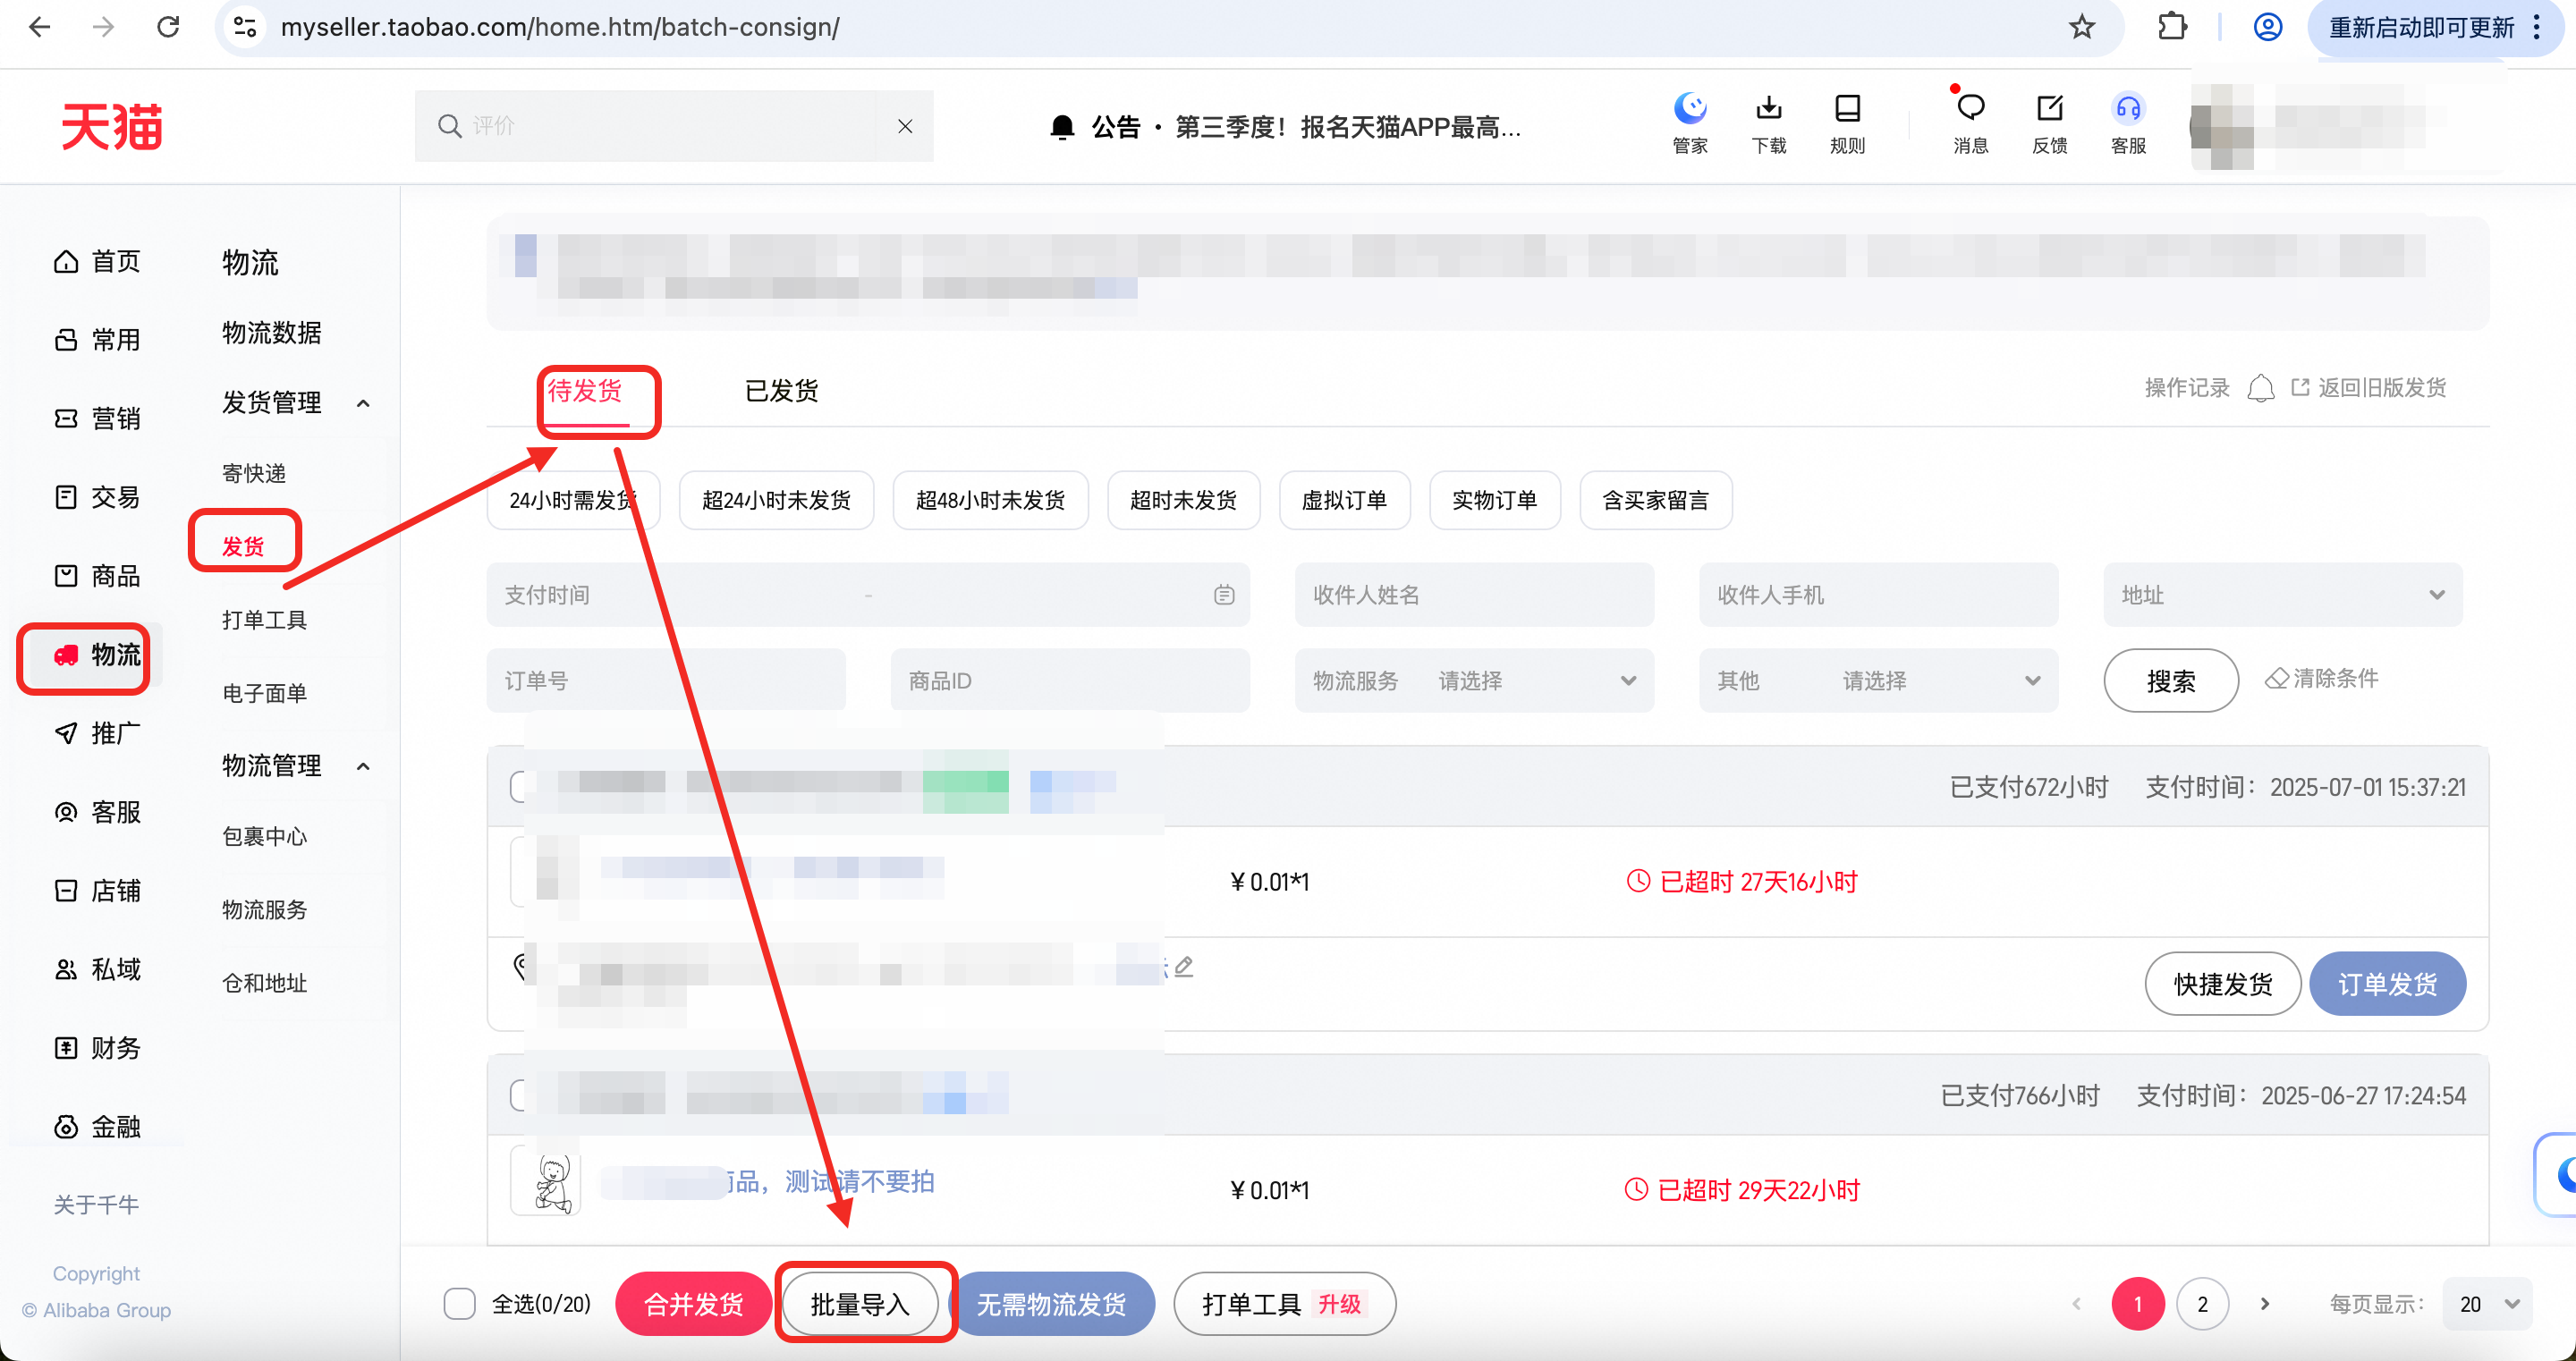The width and height of the screenshot is (2576, 1361).
Task: Open Chrome's three-dot menu
Action: pyautogui.click(x=2537, y=27)
